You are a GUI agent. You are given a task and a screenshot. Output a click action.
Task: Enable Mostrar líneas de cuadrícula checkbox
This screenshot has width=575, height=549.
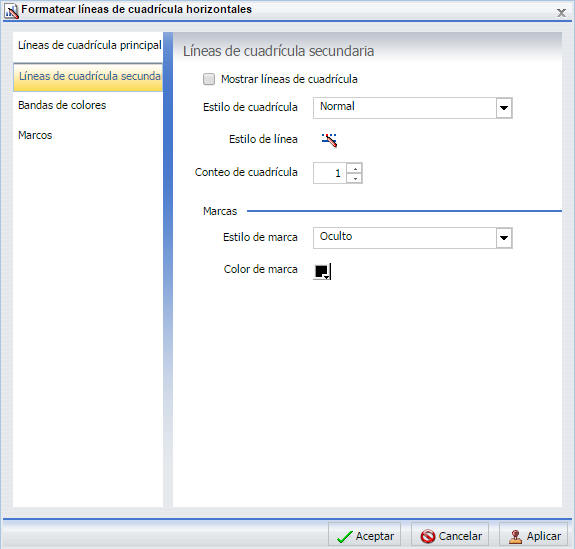pos(209,79)
